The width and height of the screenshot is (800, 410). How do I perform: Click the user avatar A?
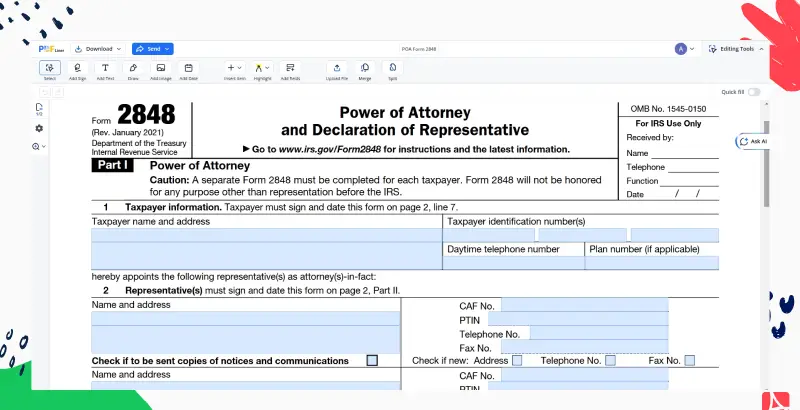681,49
